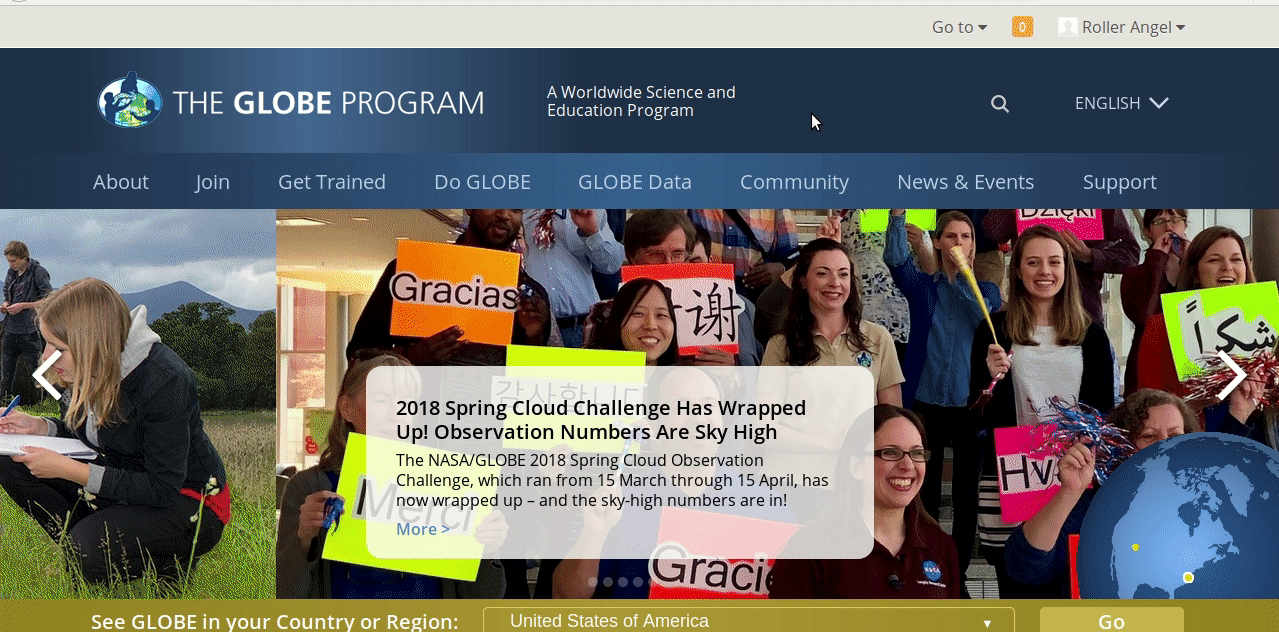Click the interactive globe map widget

1179,518
